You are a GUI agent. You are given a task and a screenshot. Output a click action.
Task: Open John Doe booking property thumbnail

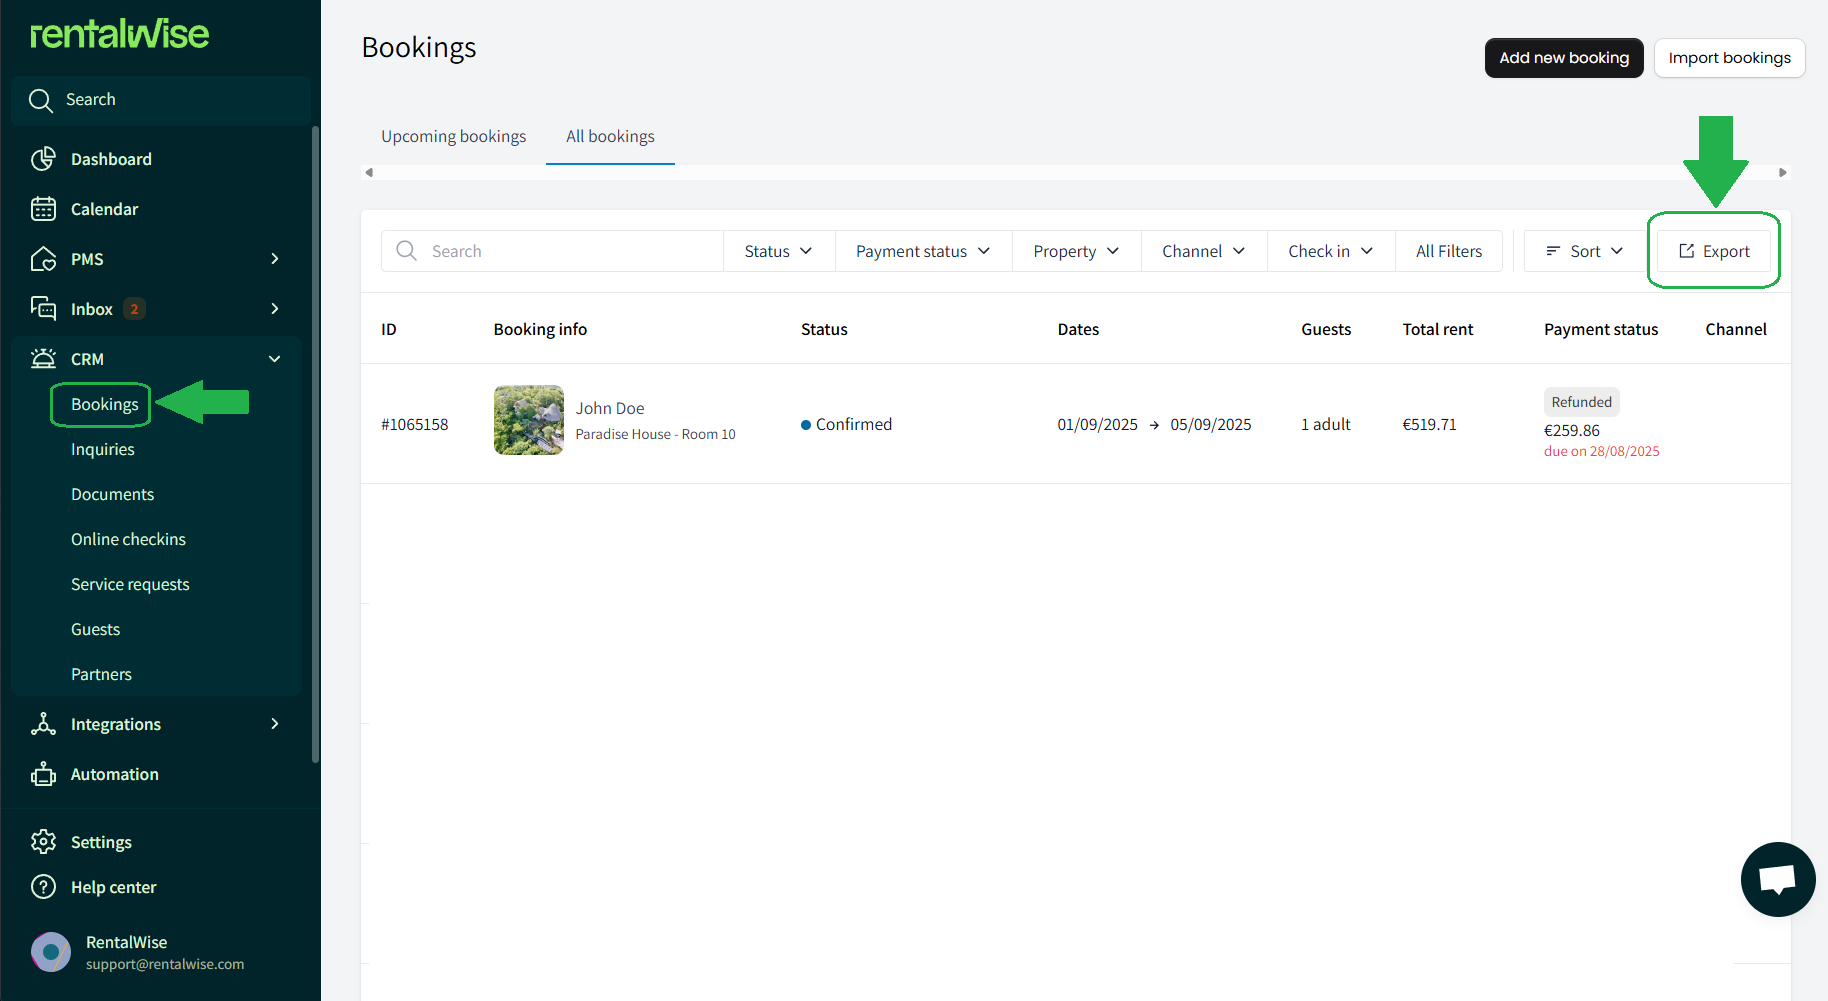coord(528,420)
